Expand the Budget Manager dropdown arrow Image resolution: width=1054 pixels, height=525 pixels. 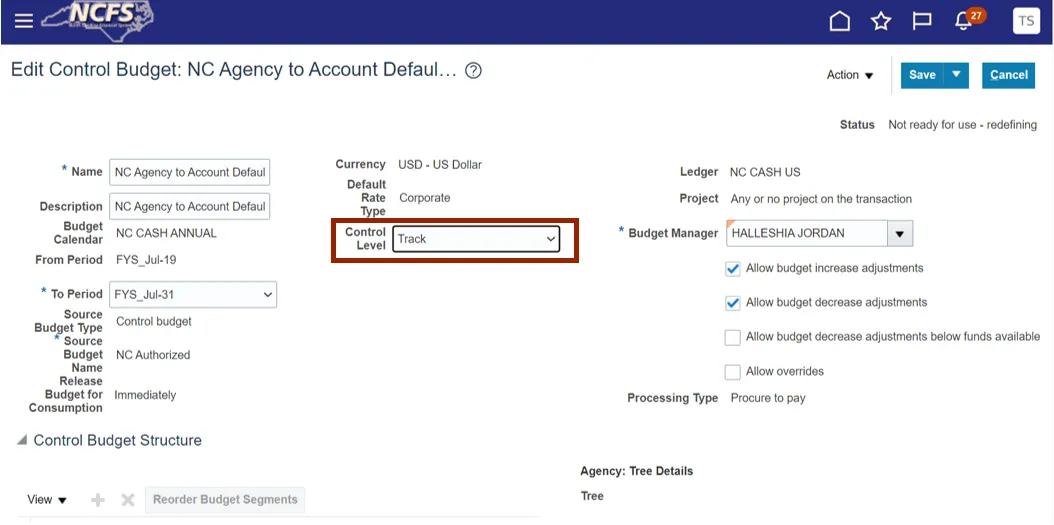pos(900,234)
